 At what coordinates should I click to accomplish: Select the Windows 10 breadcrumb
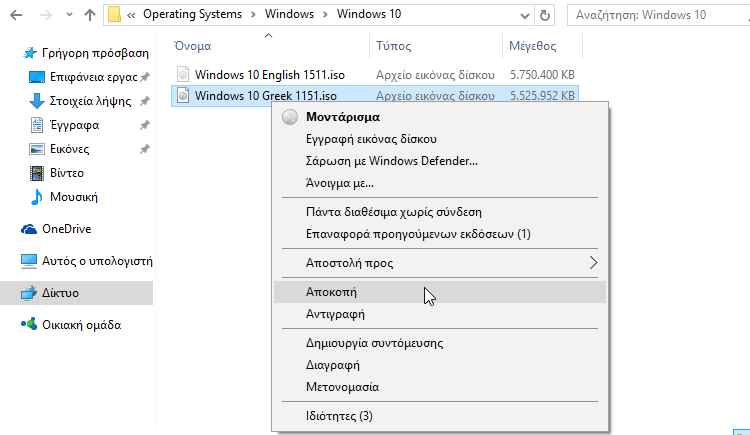click(369, 14)
